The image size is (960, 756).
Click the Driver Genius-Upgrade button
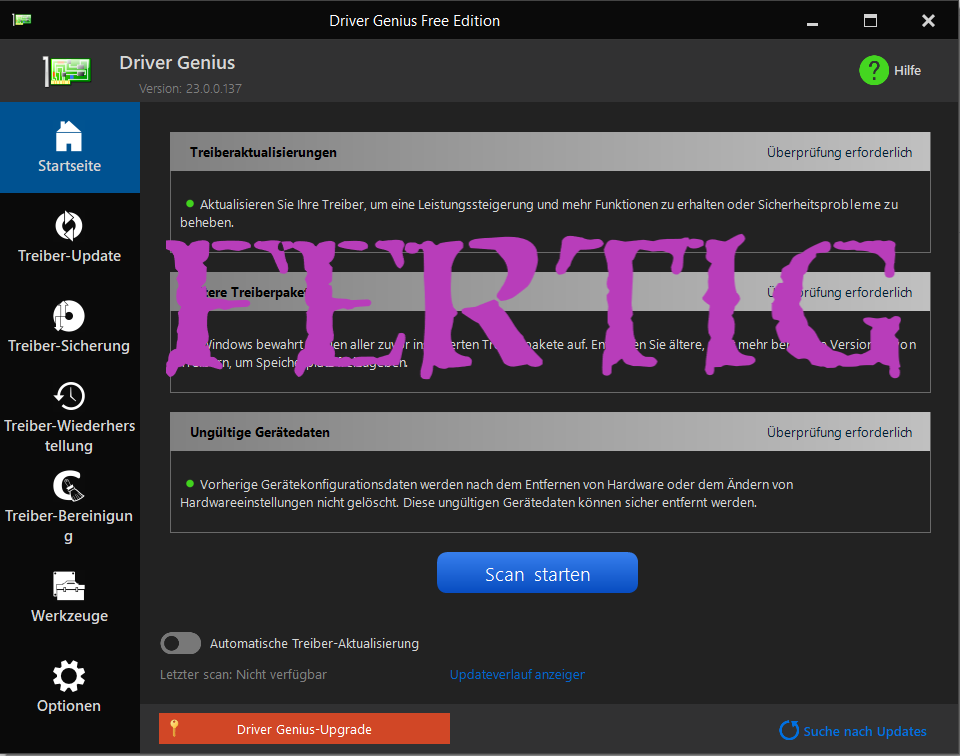pos(304,728)
